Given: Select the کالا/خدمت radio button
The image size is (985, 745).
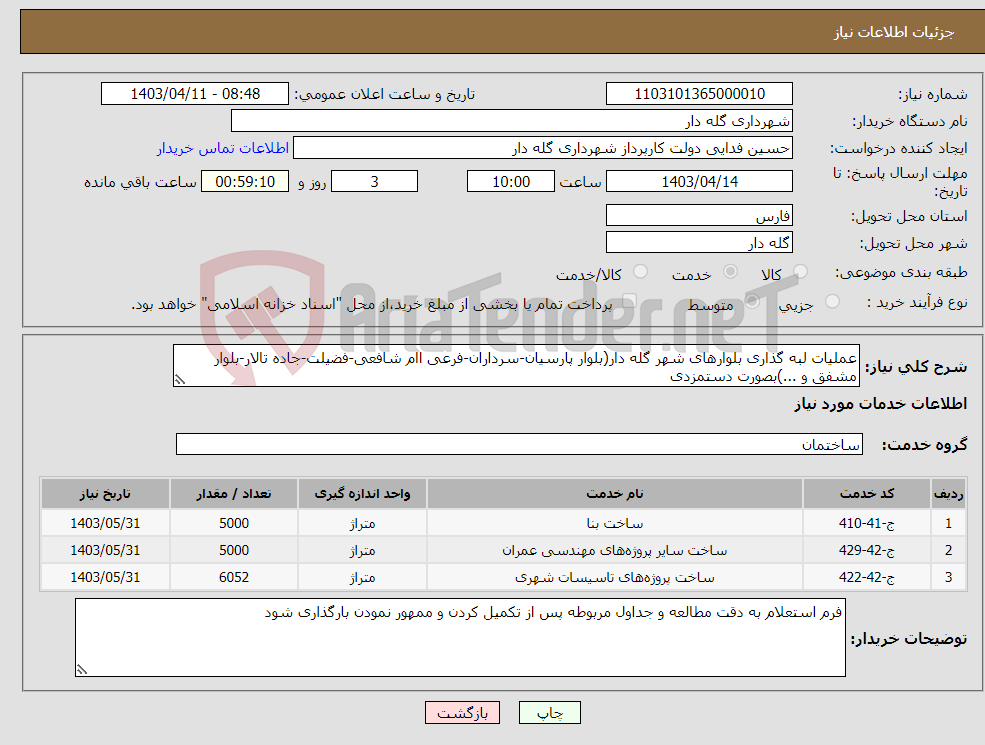Looking at the screenshot, I should pyautogui.click(x=640, y=271).
